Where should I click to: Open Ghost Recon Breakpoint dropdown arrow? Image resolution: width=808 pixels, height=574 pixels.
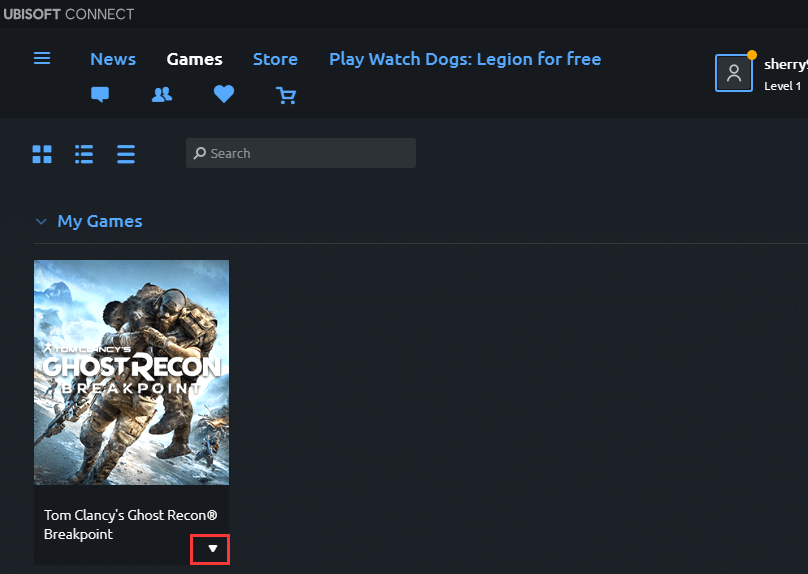tap(212, 549)
